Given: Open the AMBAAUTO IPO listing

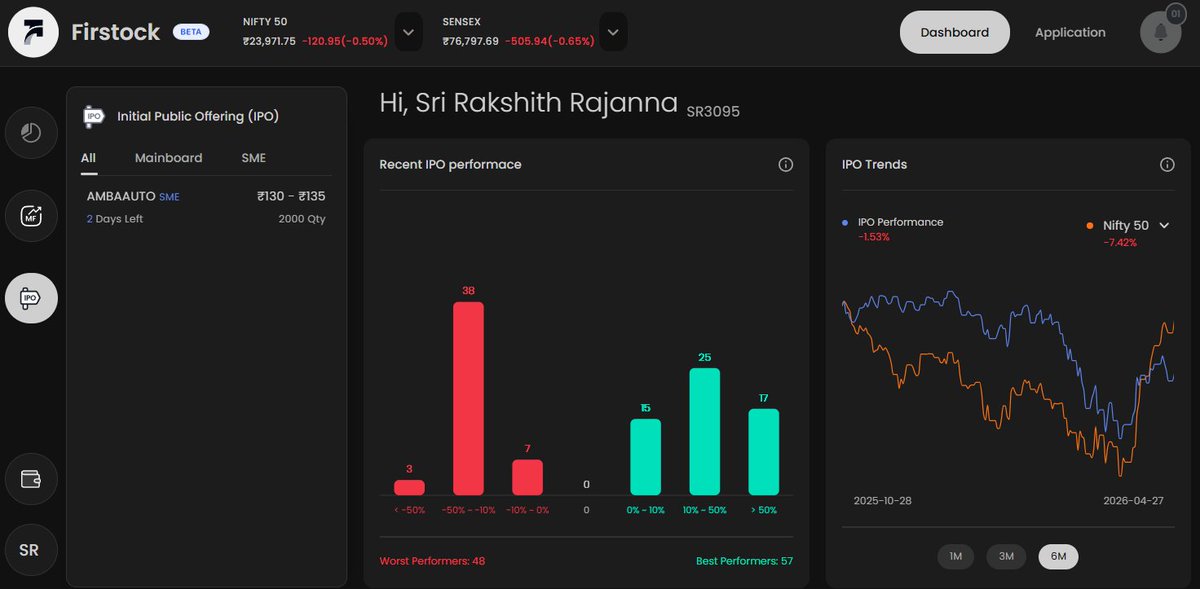Looking at the screenshot, I should (206, 207).
